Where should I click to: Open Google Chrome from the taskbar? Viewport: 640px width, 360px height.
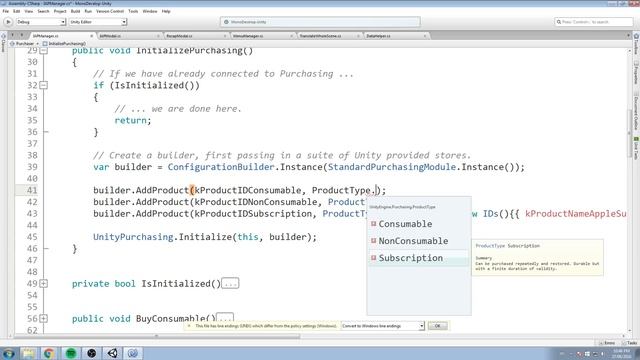(49, 353)
